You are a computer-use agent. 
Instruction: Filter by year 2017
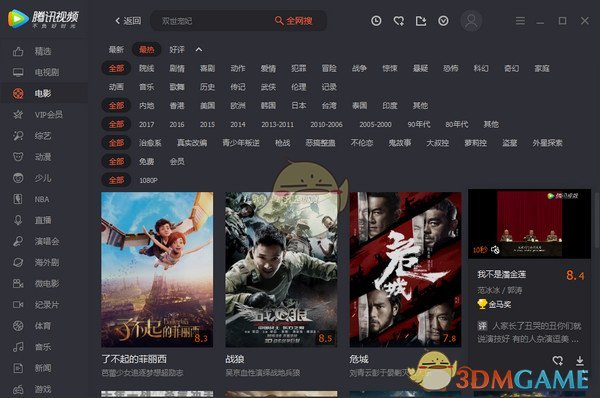point(147,124)
